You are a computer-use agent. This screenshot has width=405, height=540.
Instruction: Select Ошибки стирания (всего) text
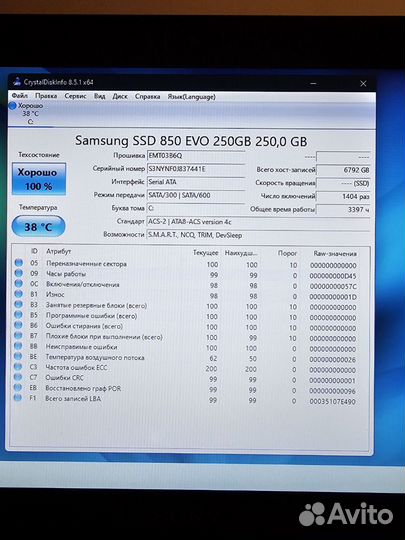click(84, 326)
